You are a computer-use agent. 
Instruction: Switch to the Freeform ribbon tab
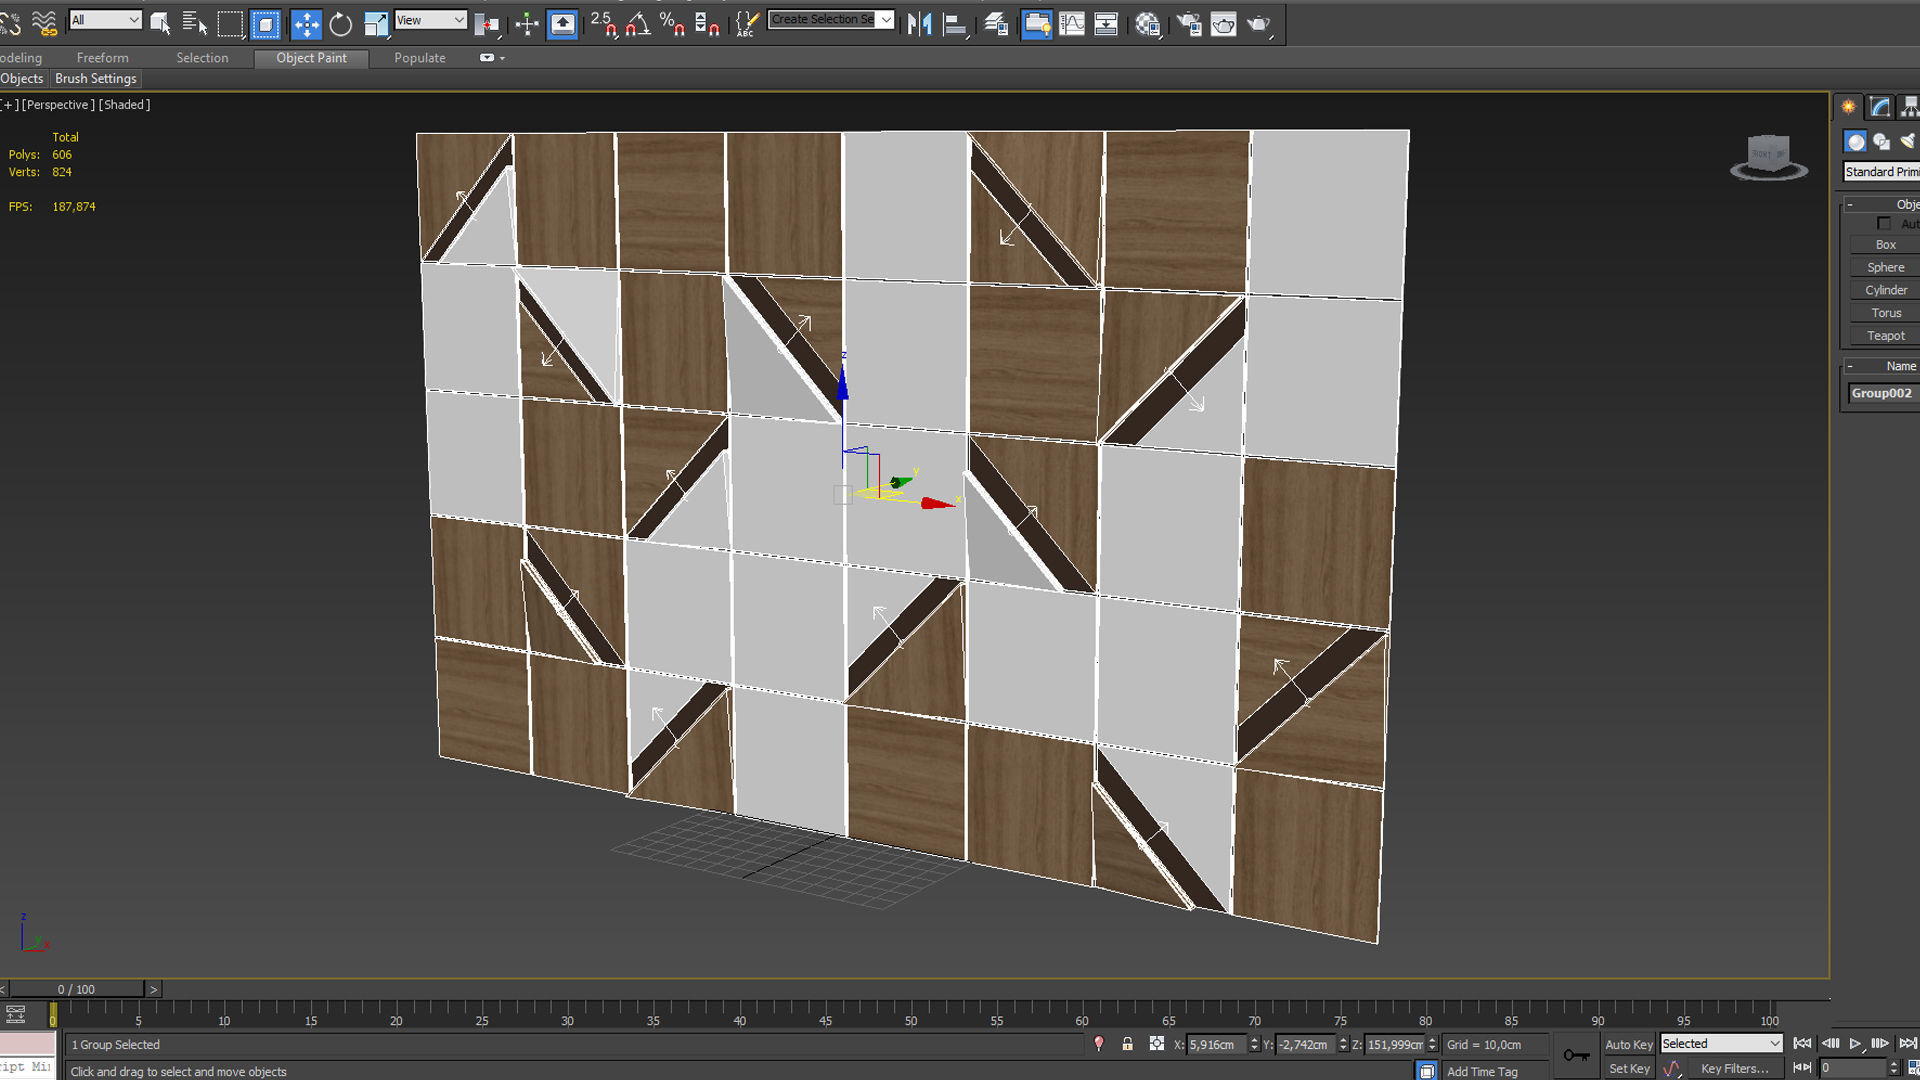(102, 58)
